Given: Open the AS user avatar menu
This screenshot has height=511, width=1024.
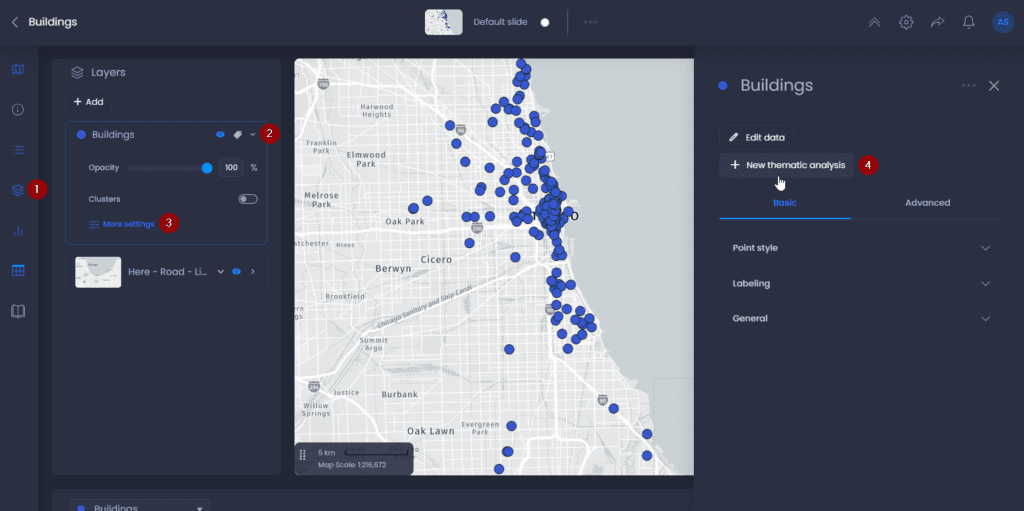Looking at the screenshot, I should [1002, 22].
